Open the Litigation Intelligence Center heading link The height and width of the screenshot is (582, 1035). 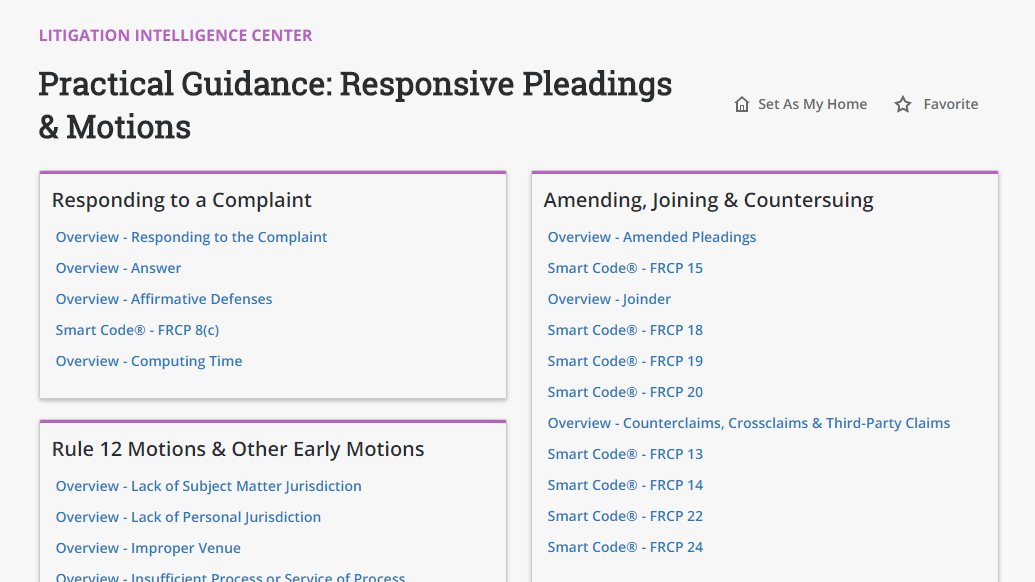[x=176, y=35]
